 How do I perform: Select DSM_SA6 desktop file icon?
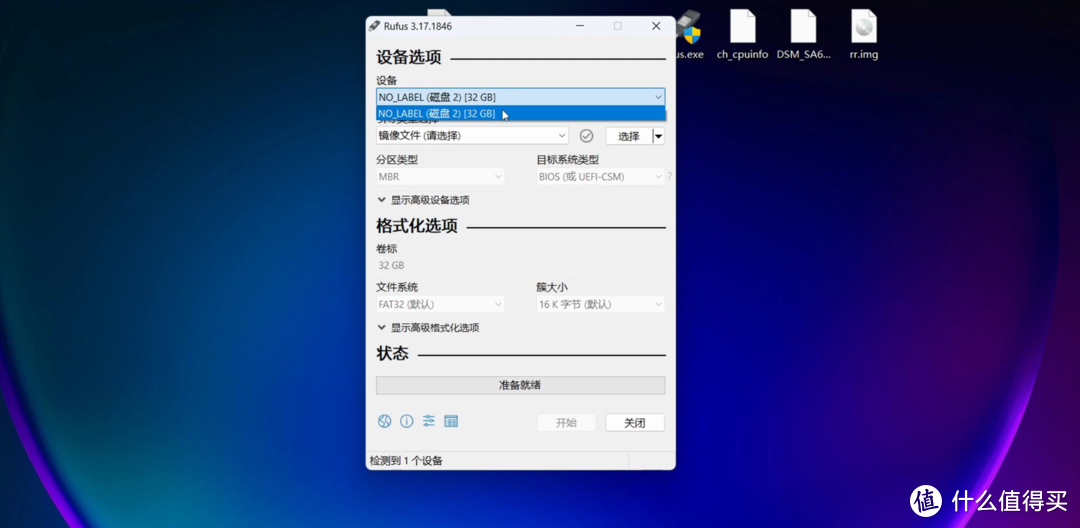(x=804, y=34)
